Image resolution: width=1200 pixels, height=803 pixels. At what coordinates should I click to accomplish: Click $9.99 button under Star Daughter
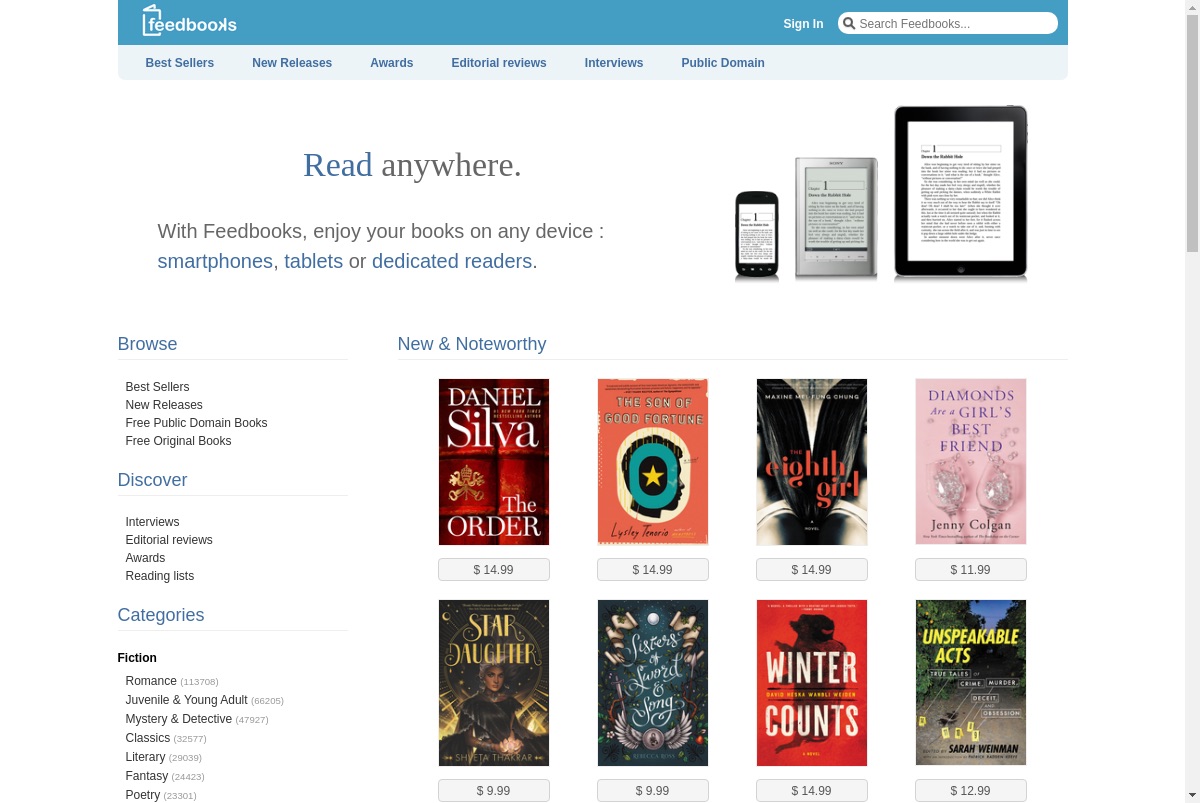[x=494, y=791]
